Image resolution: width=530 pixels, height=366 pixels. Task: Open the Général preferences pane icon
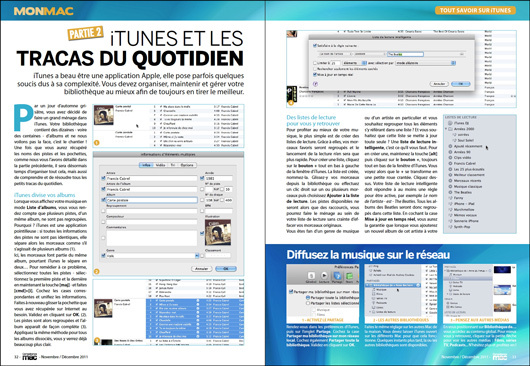point(311,275)
